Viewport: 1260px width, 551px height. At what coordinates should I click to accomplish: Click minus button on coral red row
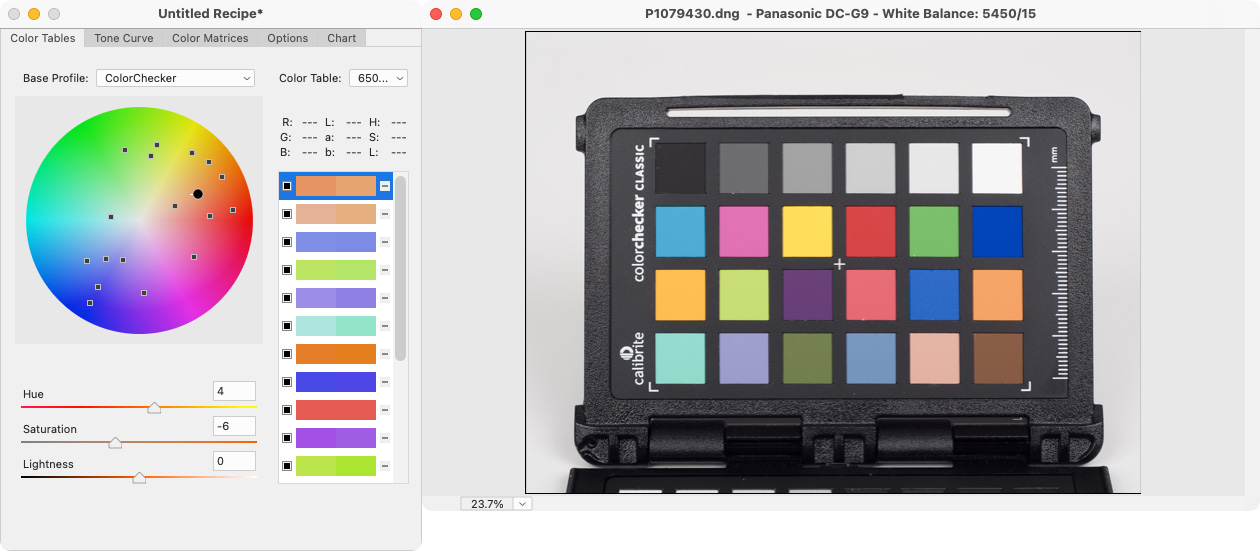point(385,410)
